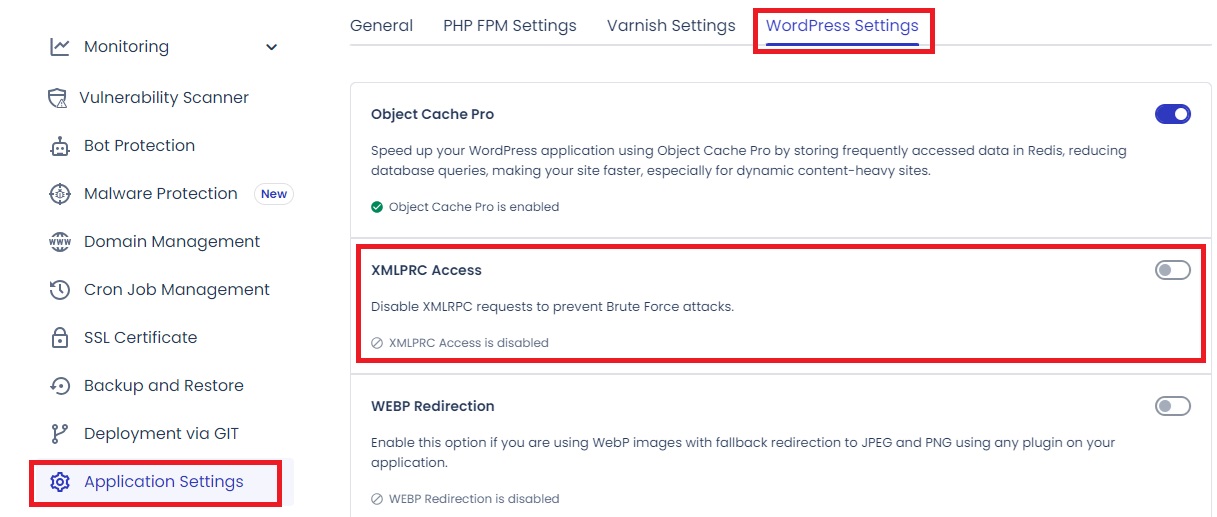Open the Domain Management link

coord(172,242)
